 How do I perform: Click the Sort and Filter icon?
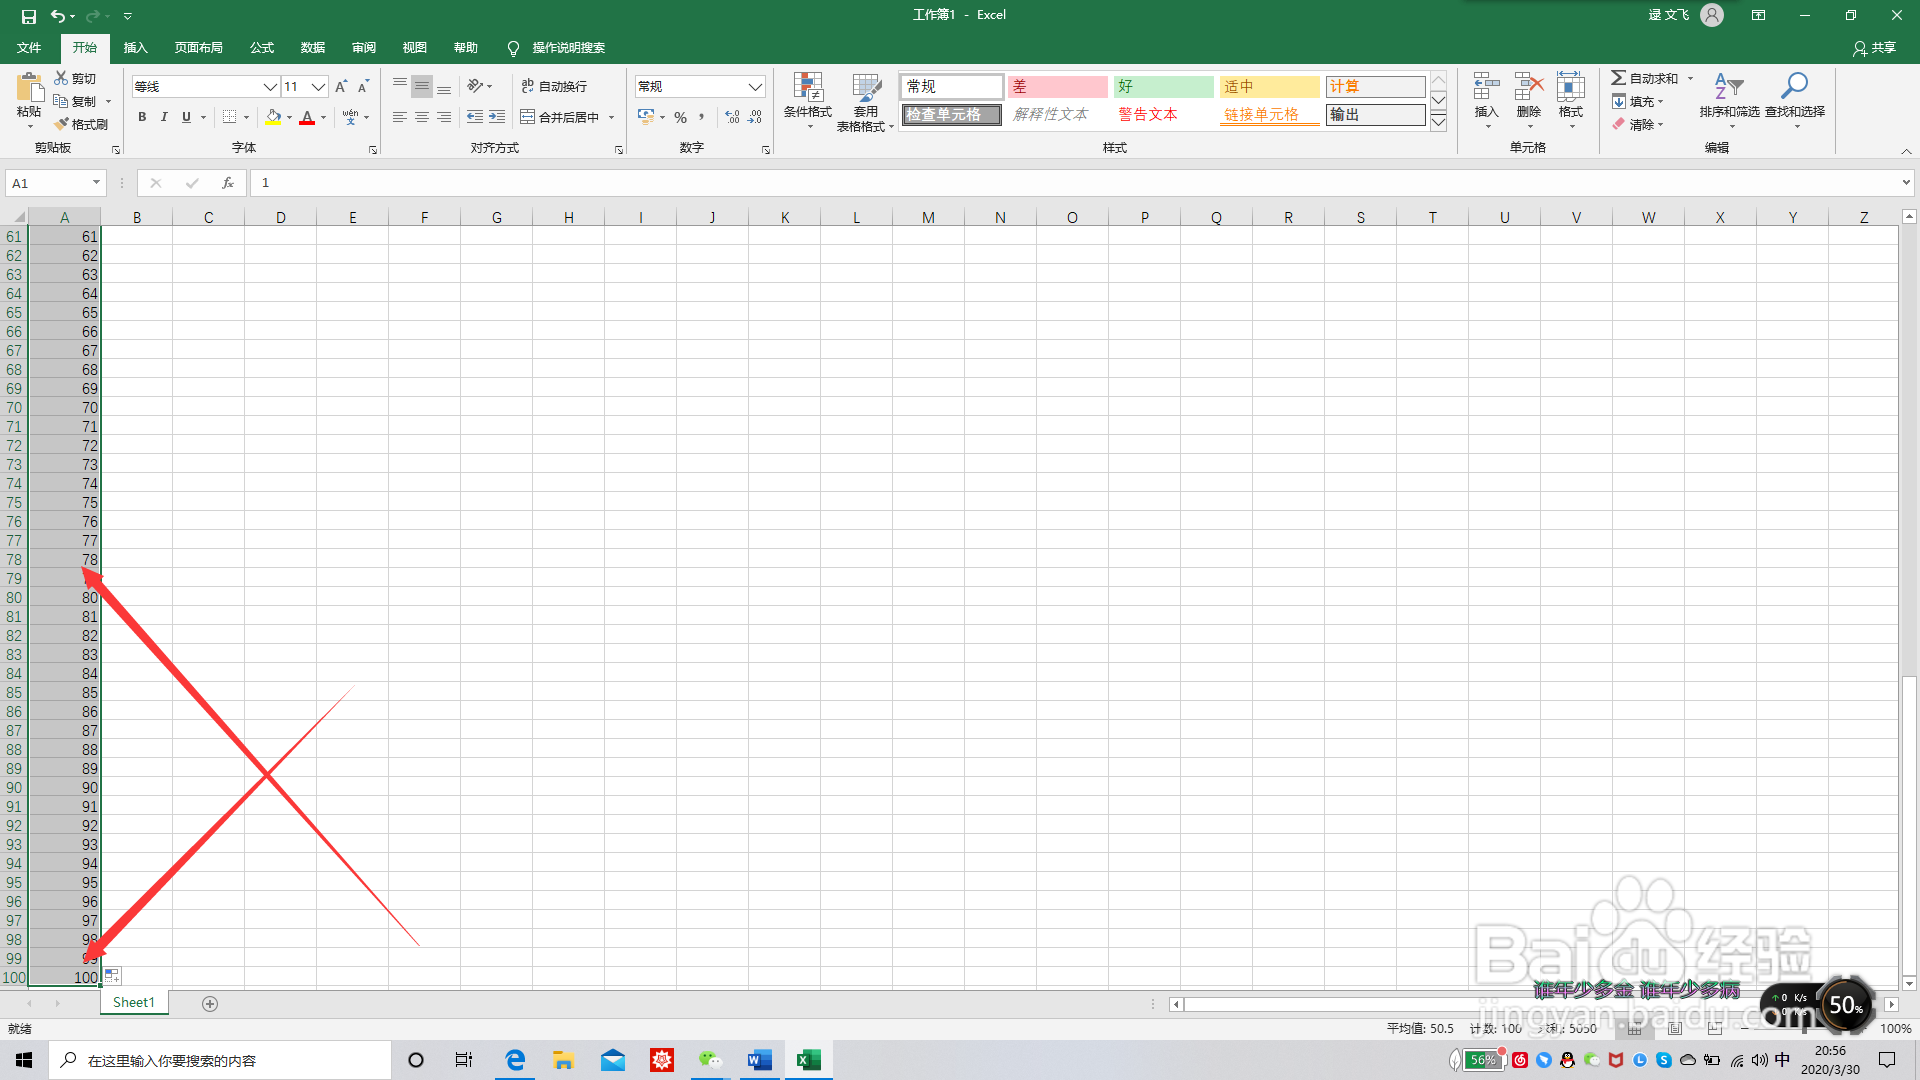(x=1728, y=88)
